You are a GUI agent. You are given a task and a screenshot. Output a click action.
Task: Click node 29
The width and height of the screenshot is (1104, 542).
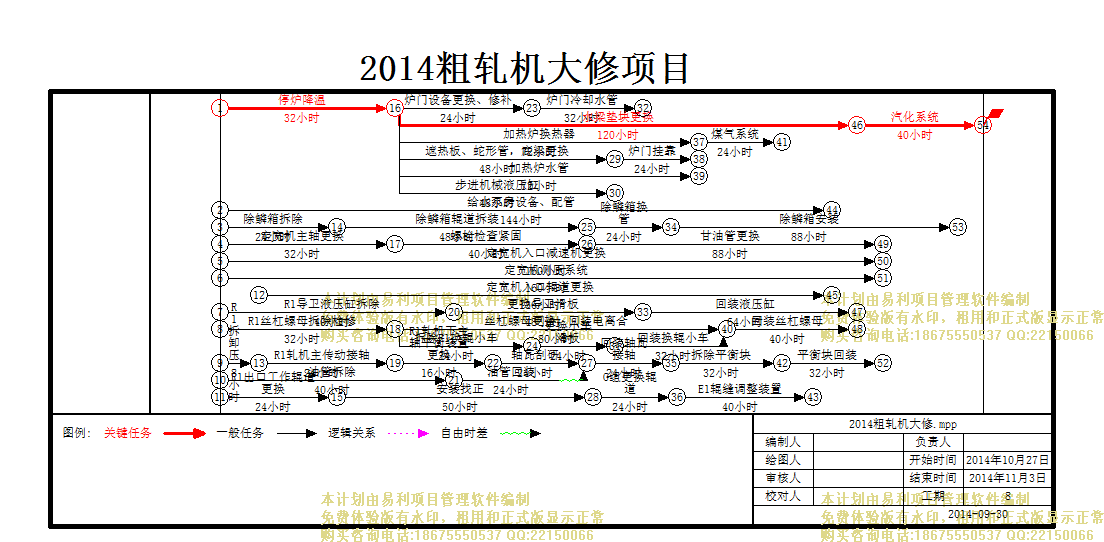(x=615, y=159)
